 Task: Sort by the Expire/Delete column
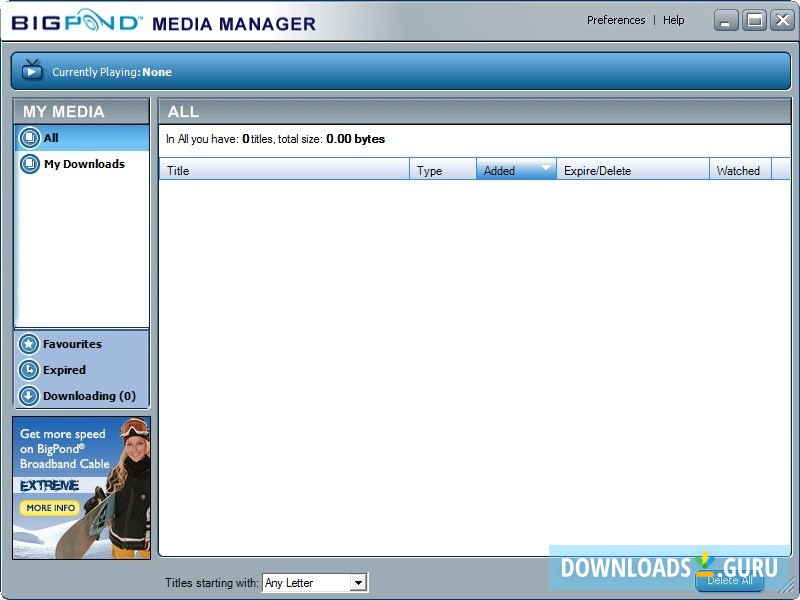click(633, 170)
